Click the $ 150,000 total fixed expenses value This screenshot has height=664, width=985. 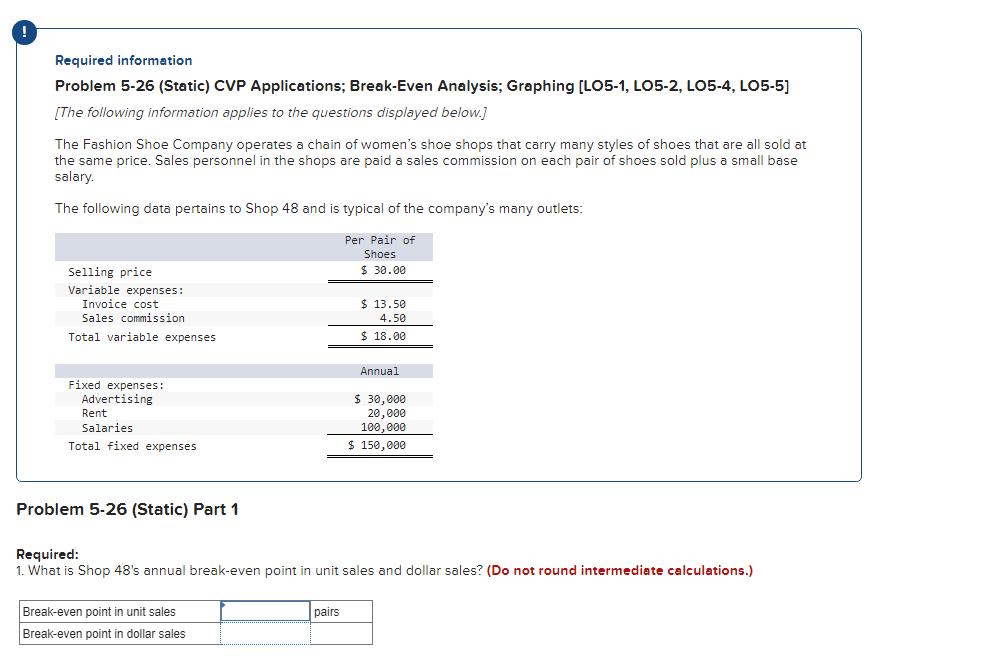click(x=377, y=445)
